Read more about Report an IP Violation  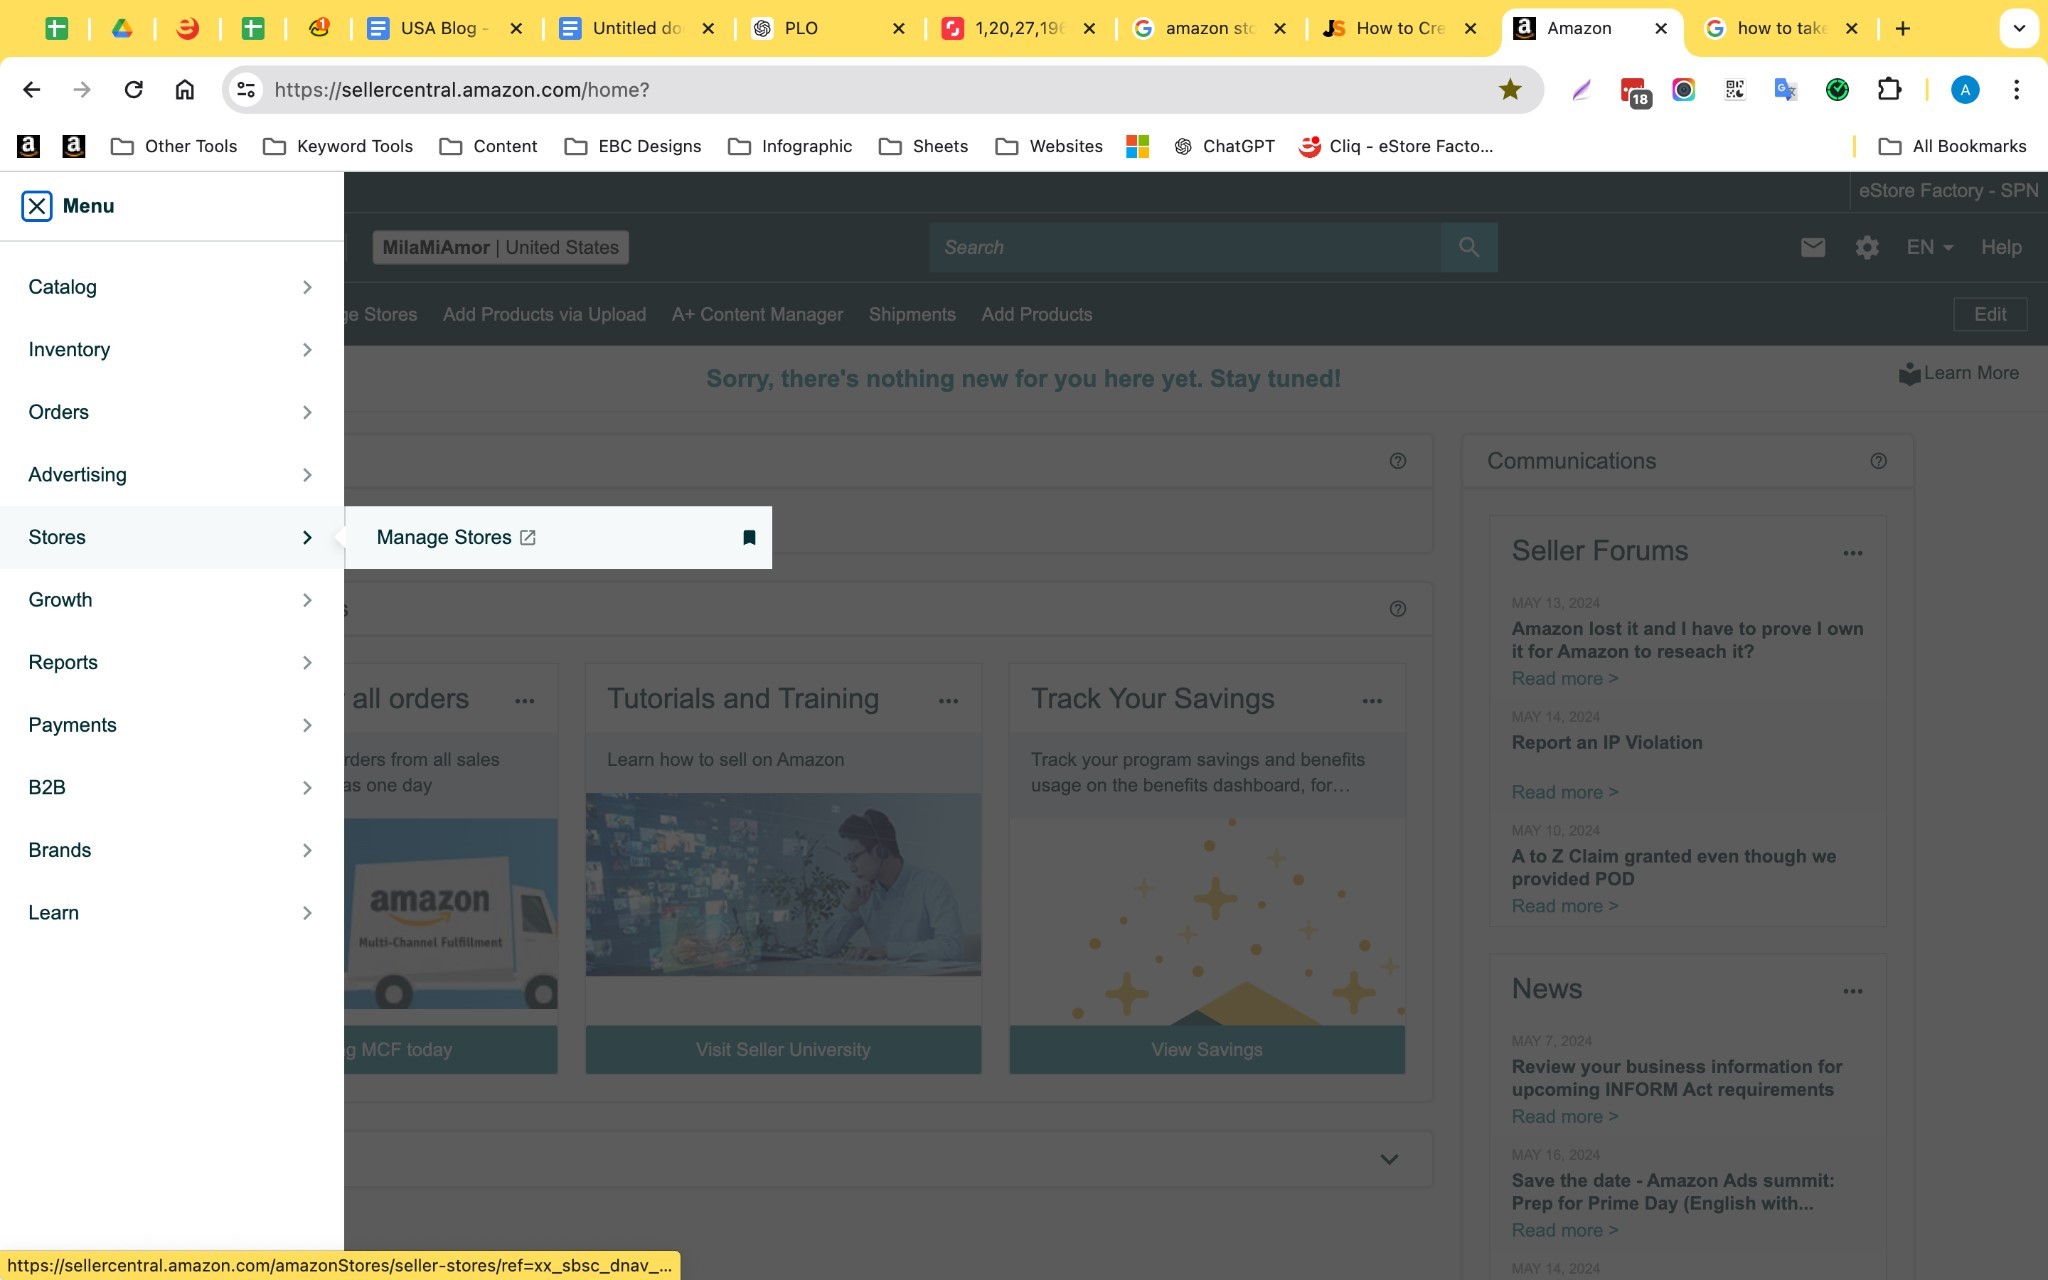pos(1564,792)
